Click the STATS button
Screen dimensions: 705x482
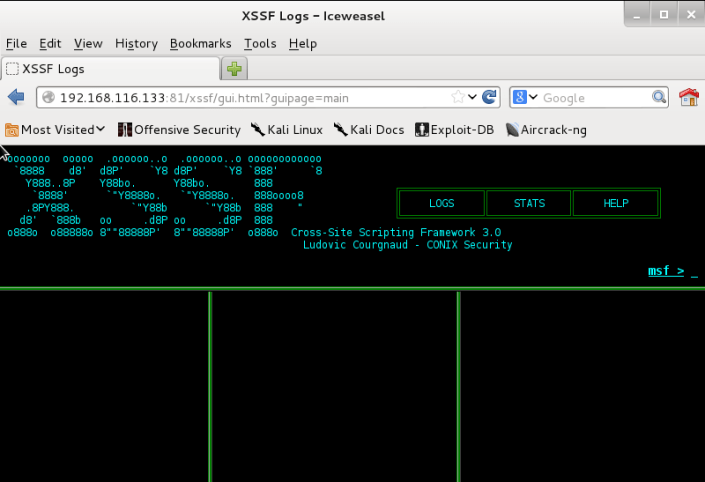(529, 203)
